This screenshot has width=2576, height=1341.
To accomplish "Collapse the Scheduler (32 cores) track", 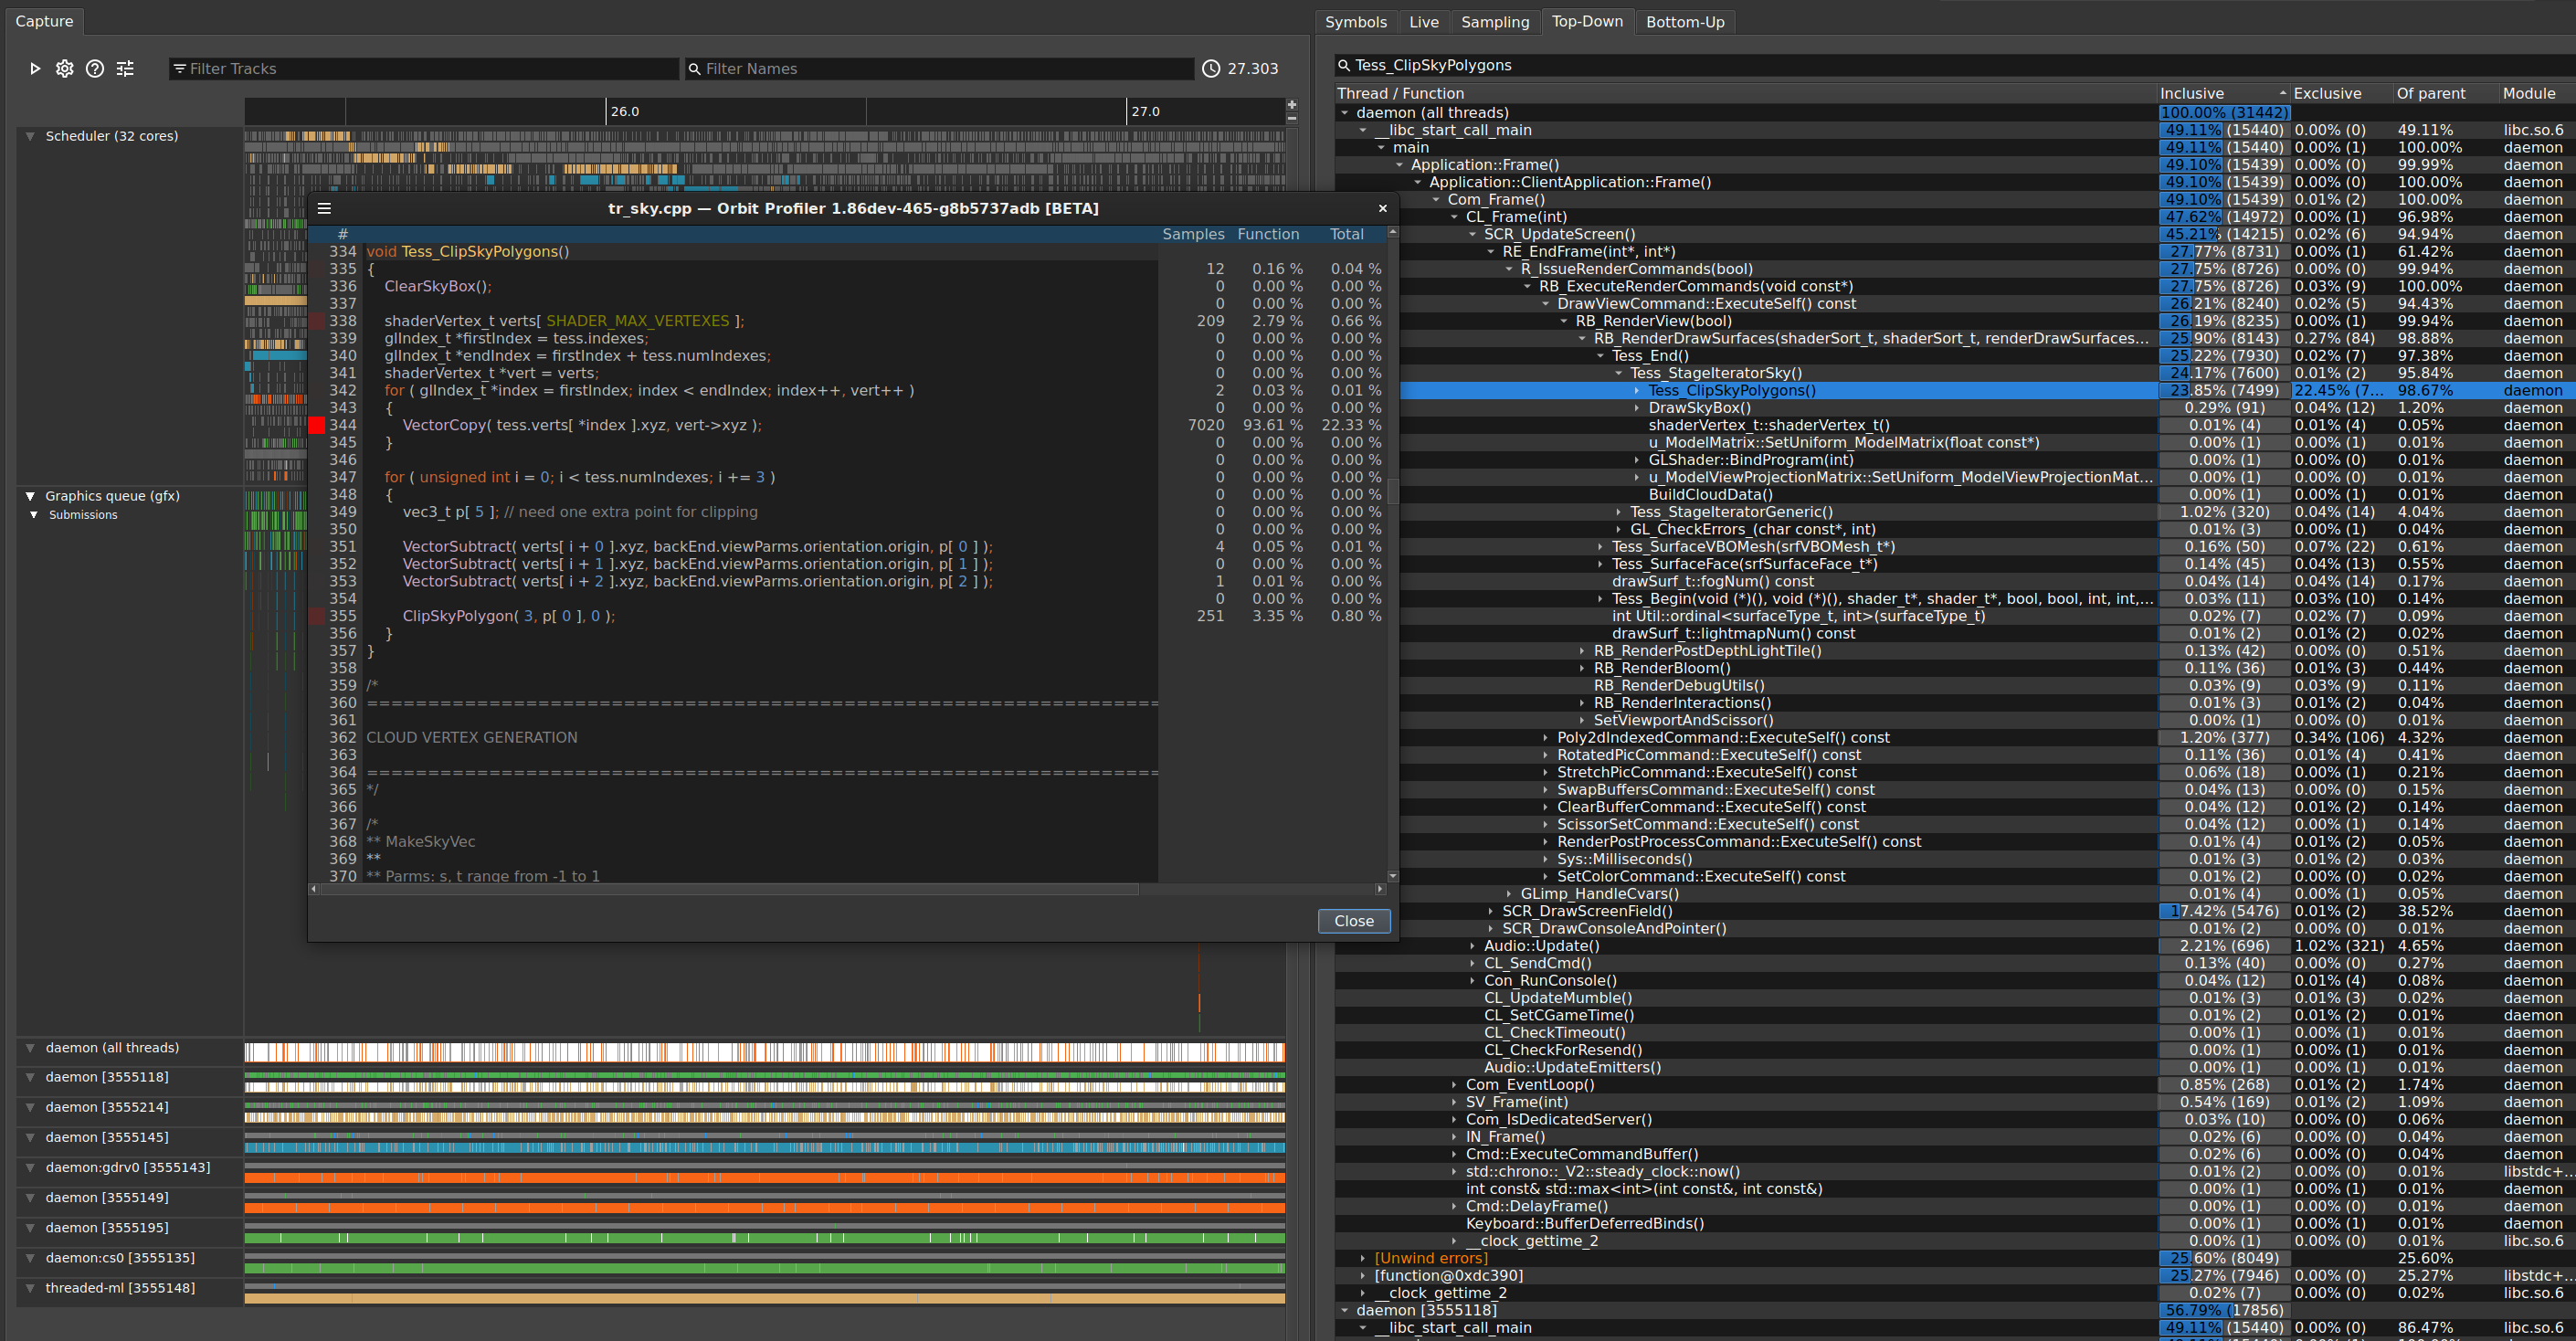I will [29, 135].
